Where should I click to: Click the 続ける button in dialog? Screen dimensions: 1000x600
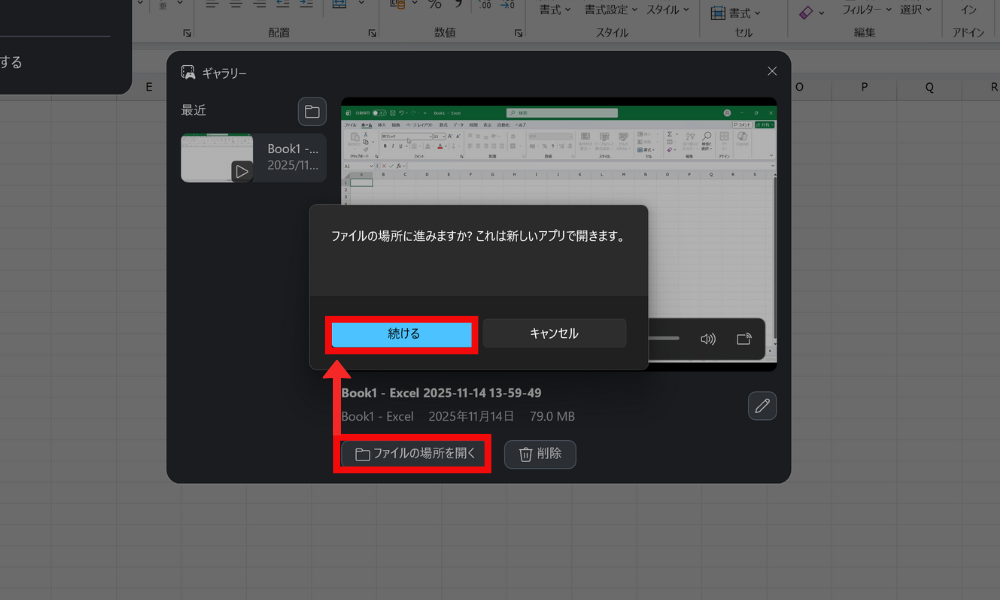coord(403,334)
